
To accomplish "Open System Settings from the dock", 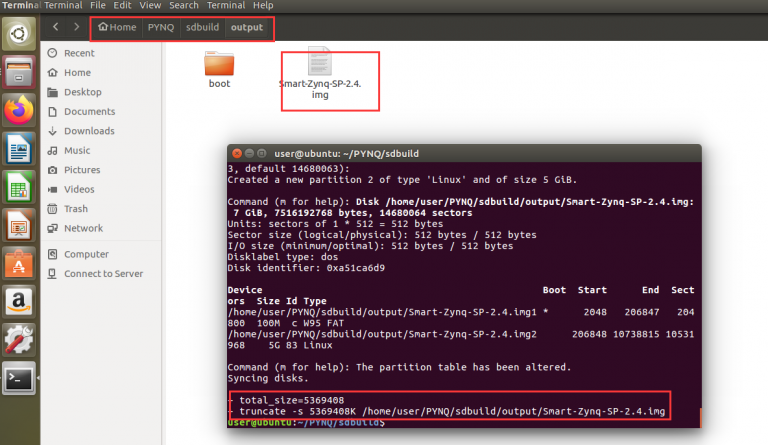I will [x=19, y=339].
